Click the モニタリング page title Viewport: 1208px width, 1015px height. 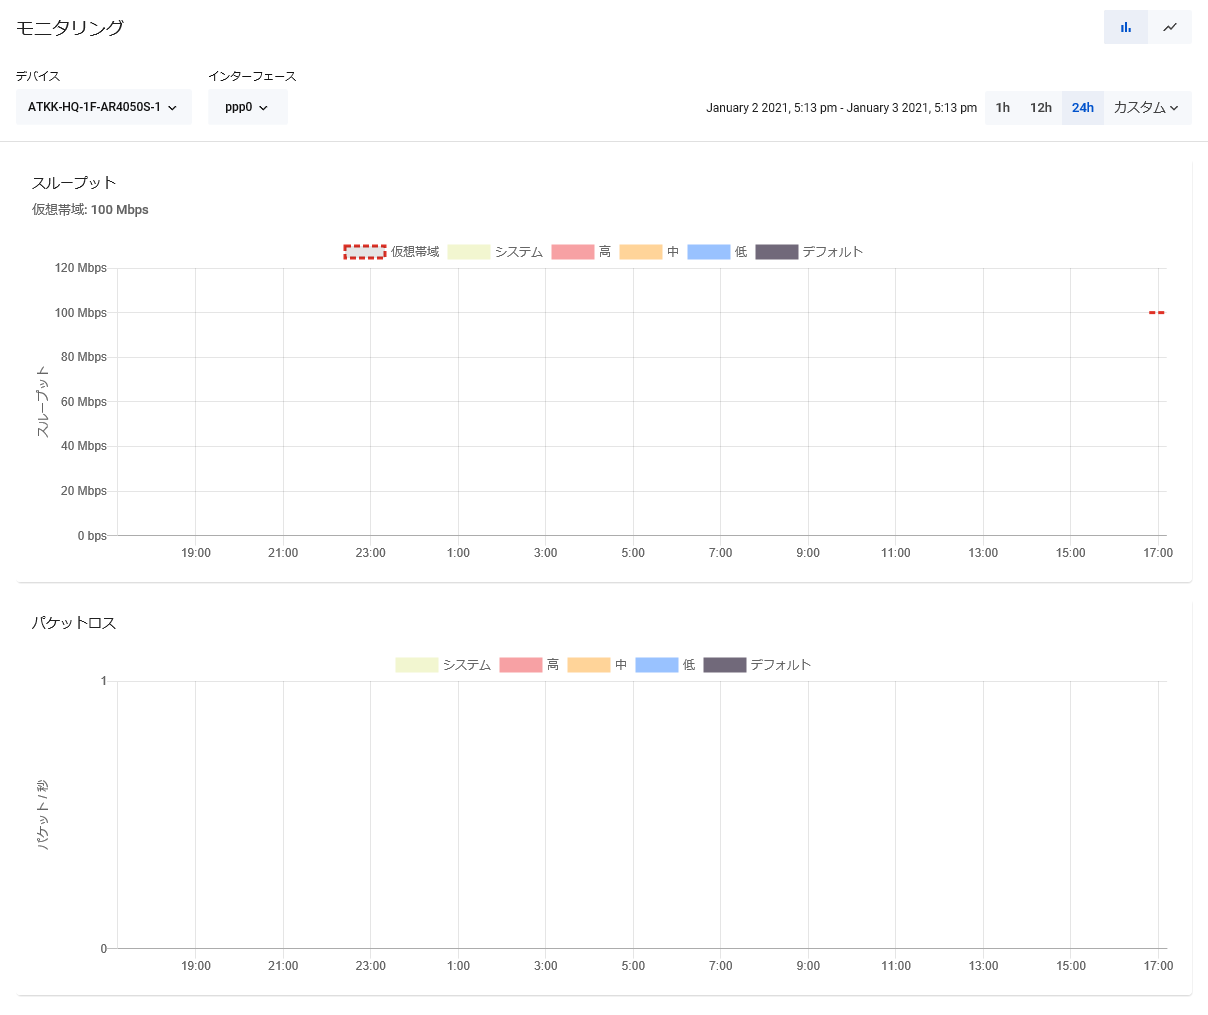tap(70, 28)
